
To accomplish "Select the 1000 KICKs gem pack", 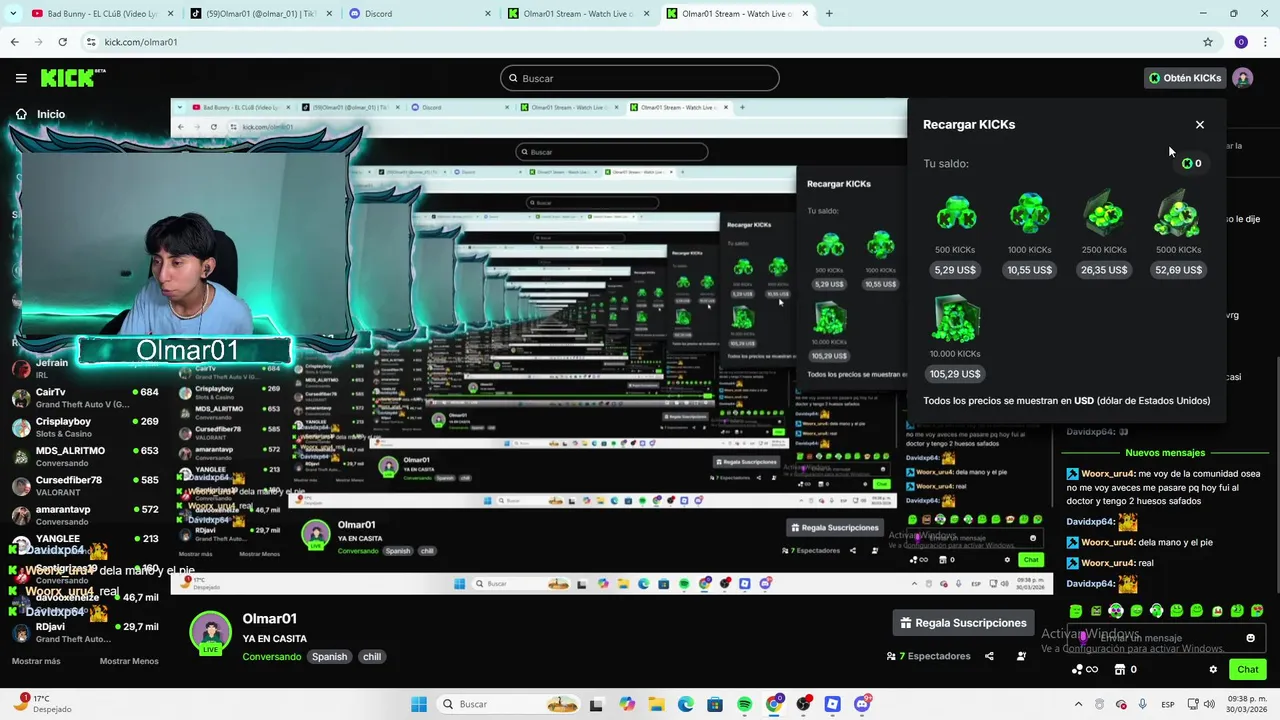I will [x=1029, y=213].
